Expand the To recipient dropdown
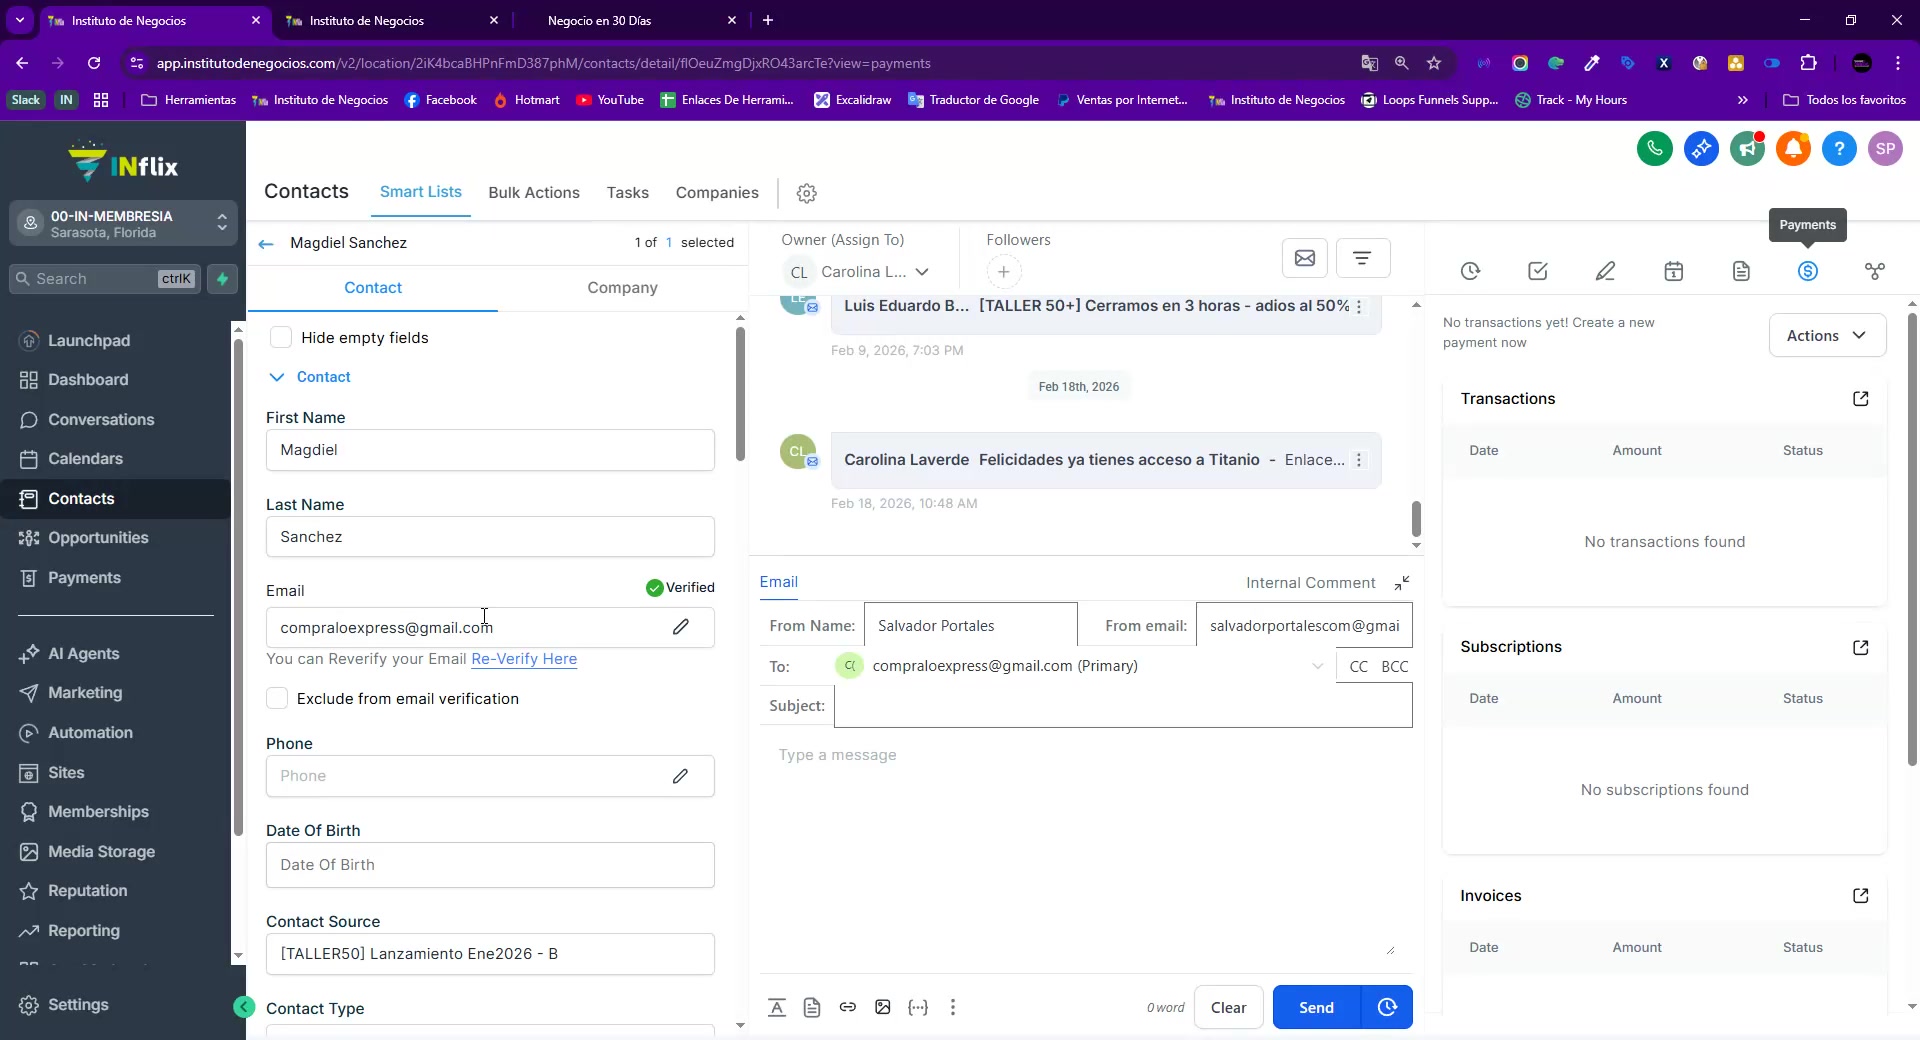This screenshot has width=1920, height=1040. [x=1317, y=666]
